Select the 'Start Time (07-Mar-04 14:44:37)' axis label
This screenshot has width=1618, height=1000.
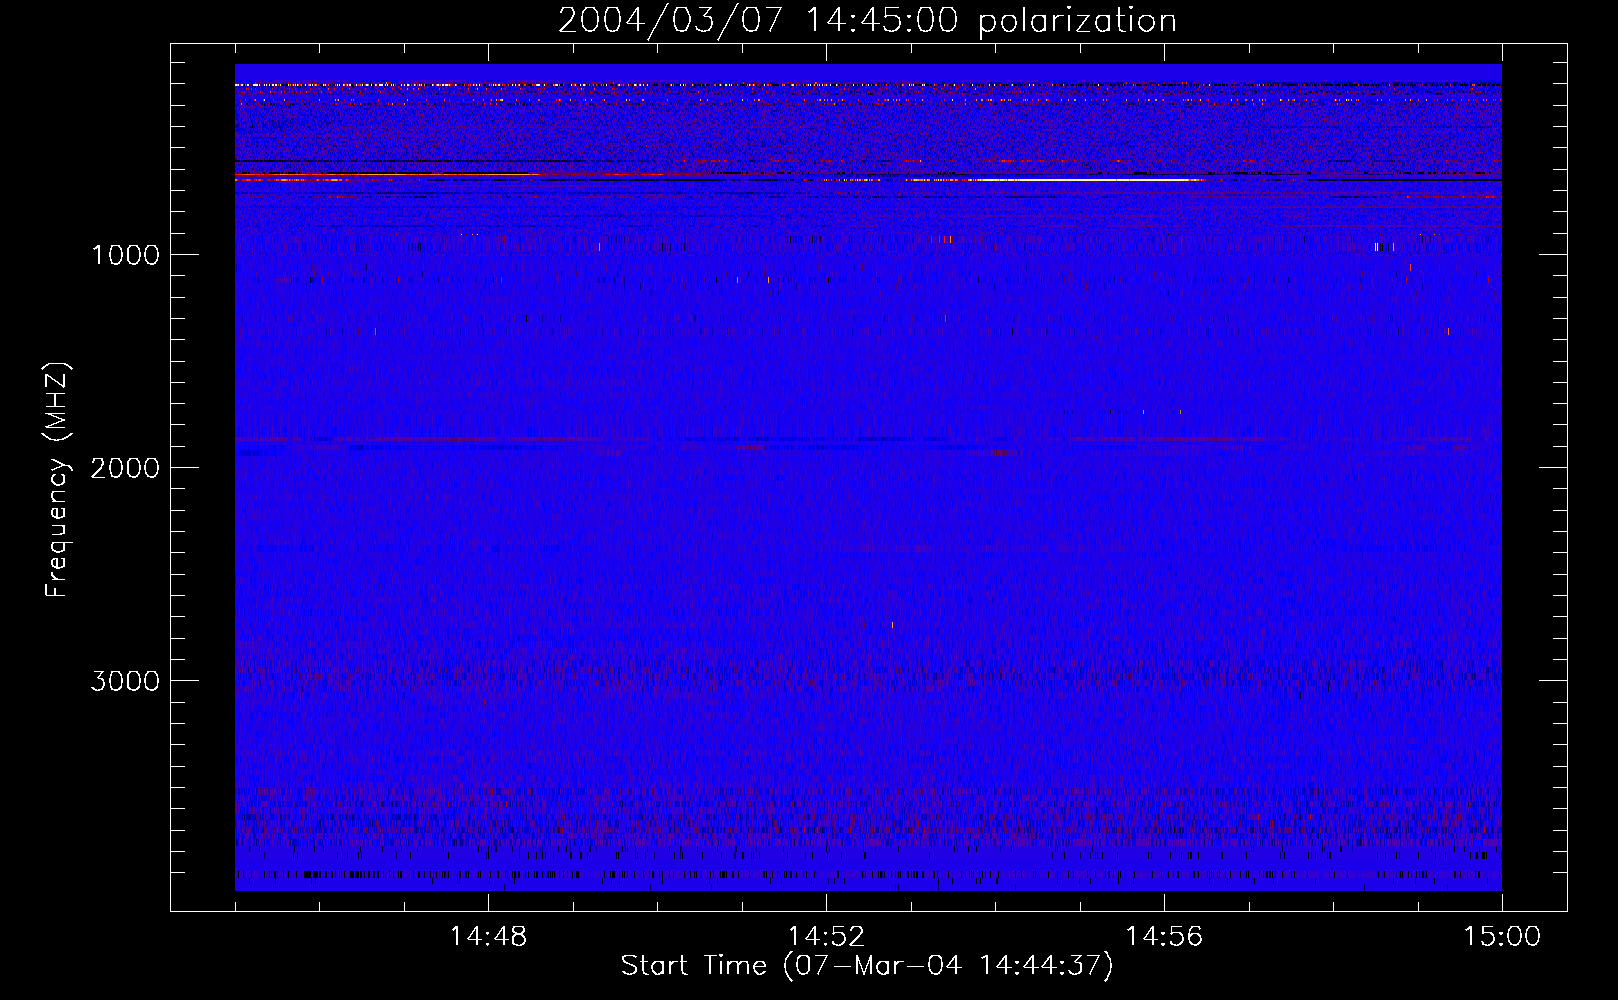click(867, 966)
